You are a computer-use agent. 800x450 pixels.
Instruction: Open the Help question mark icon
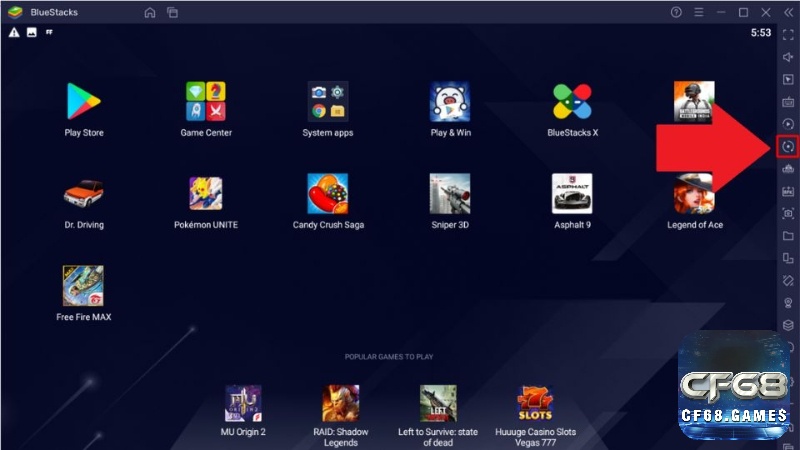click(676, 12)
